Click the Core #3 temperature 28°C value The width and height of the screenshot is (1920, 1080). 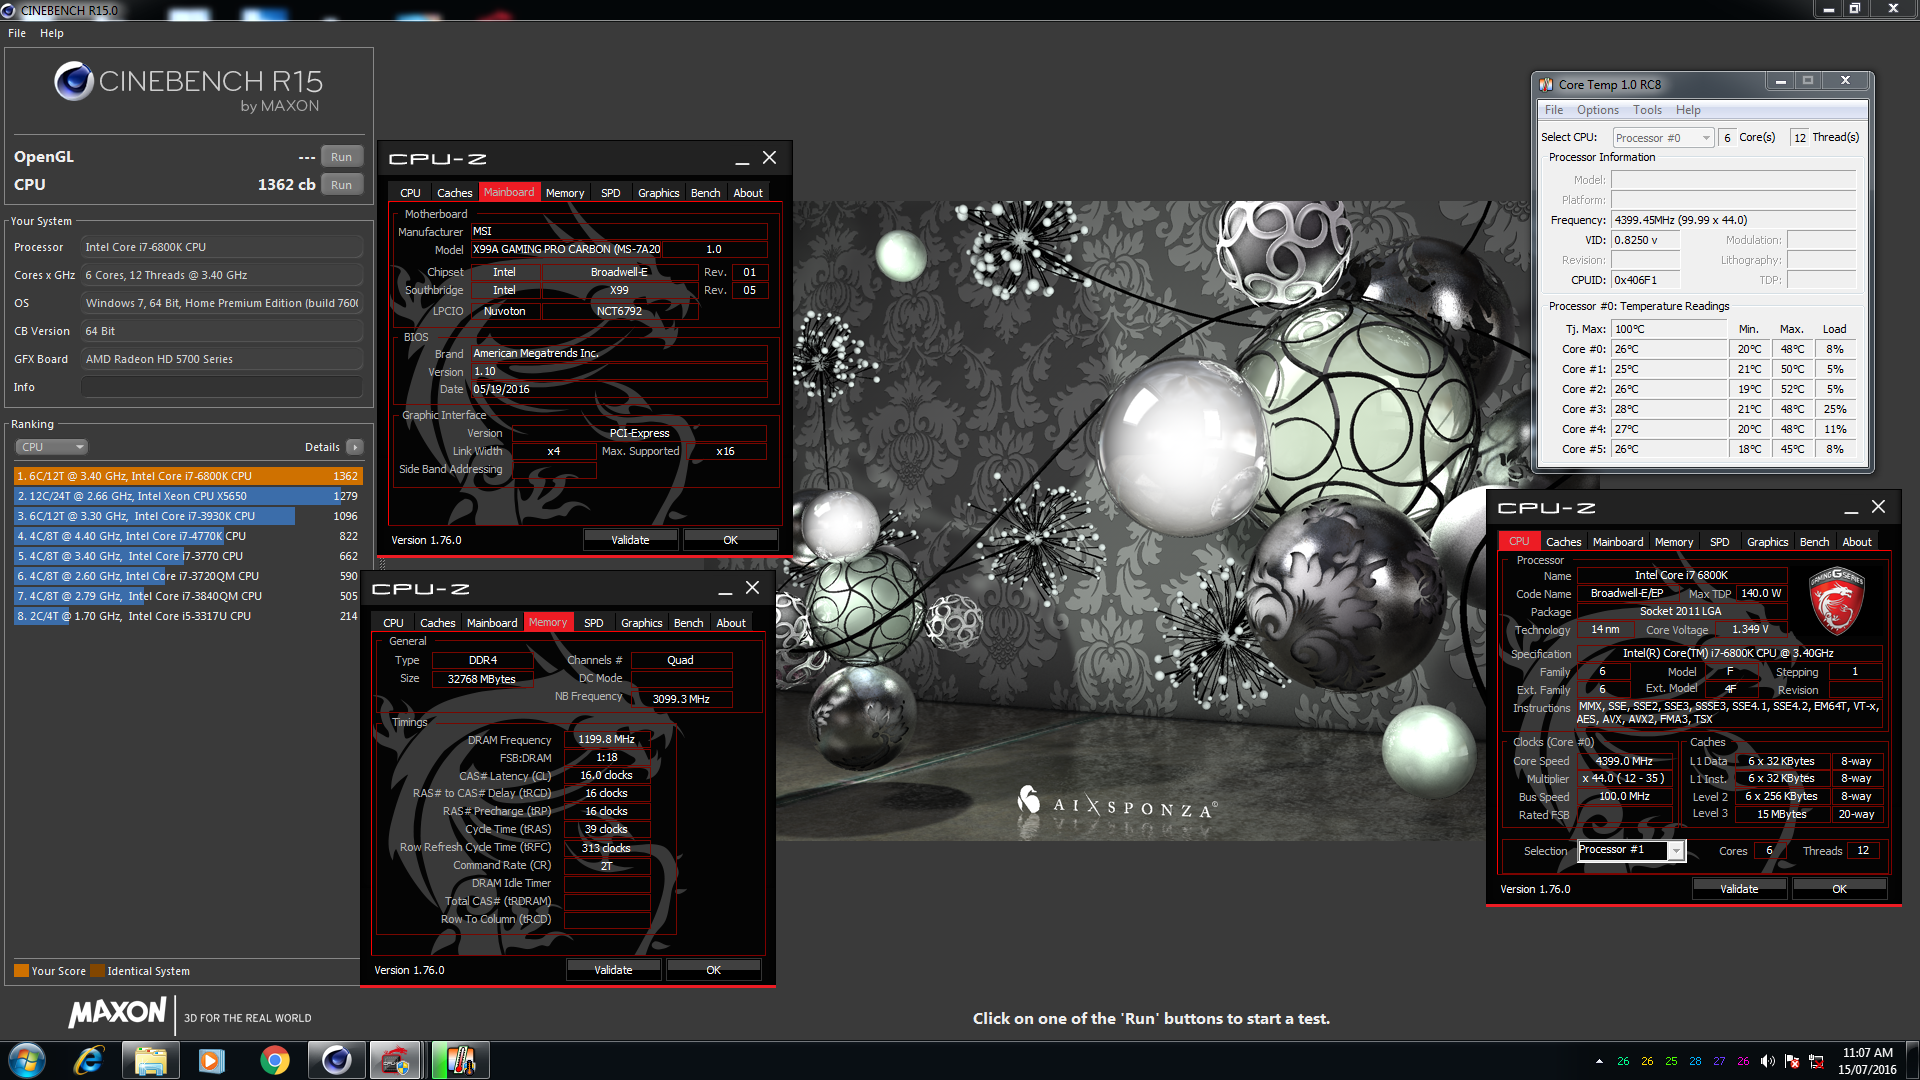(x=1669, y=409)
